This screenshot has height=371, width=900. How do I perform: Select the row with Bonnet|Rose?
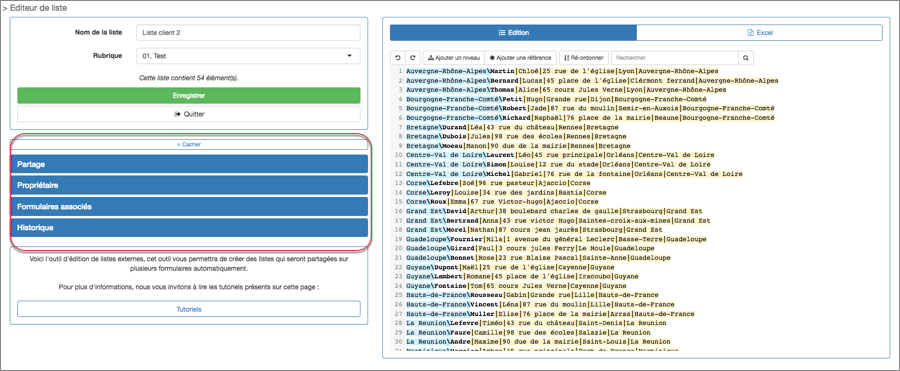538,258
